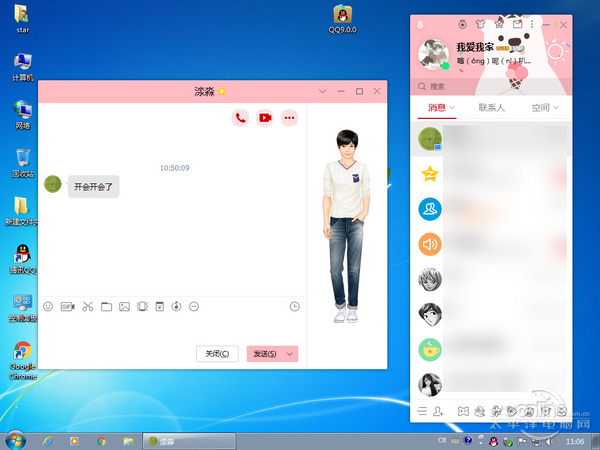Click the add friend icon at QQ panel bottom
The height and width of the screenshot is (450, 600).
coord(438,411)
